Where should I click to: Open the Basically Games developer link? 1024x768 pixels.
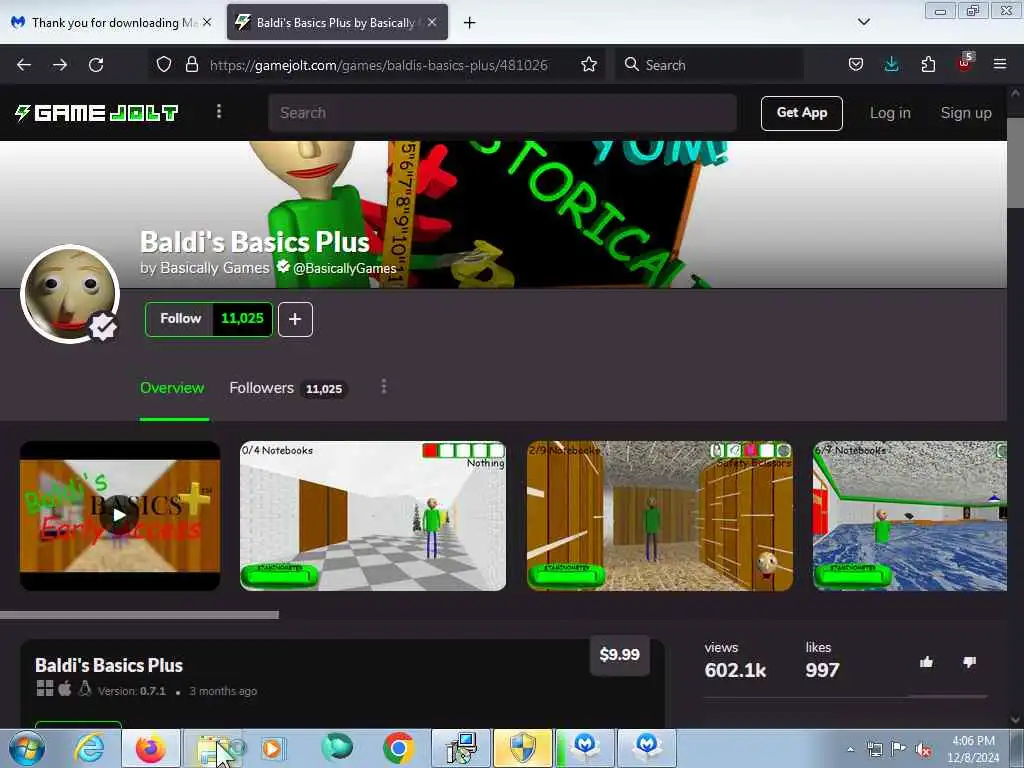click(x=214, y=268)
